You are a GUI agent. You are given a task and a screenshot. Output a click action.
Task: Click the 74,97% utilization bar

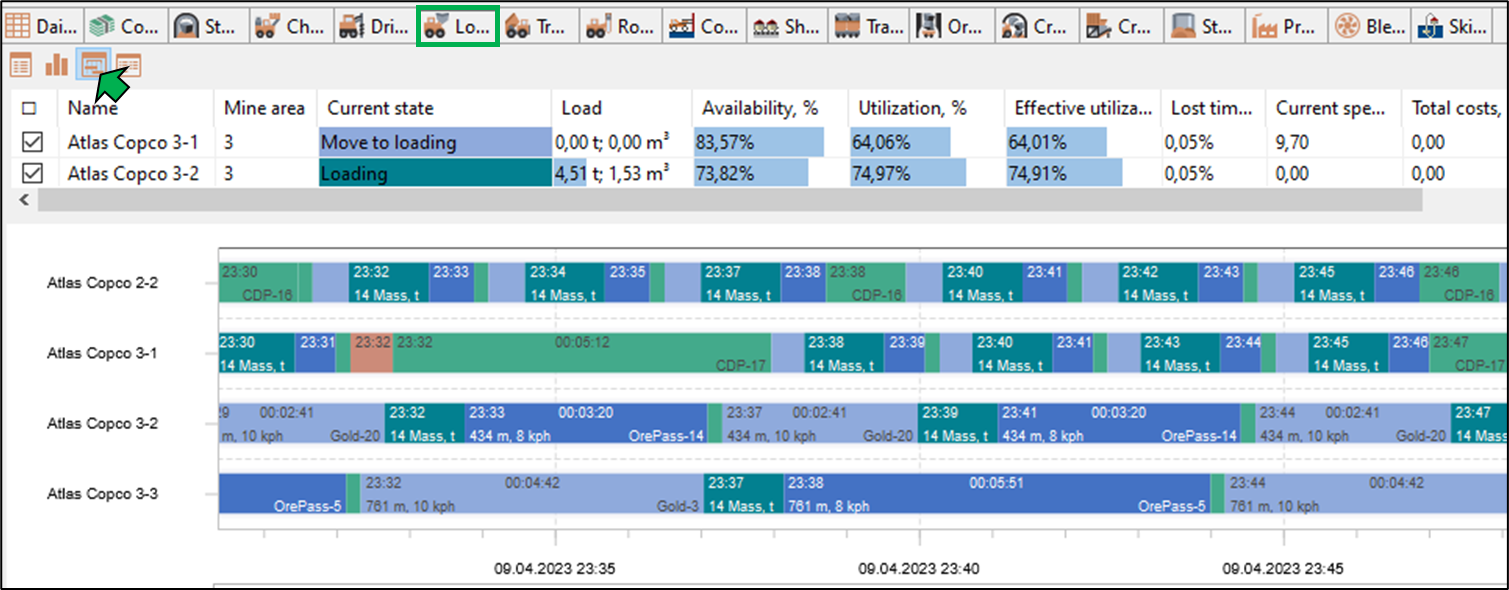[x=908, y=174]
